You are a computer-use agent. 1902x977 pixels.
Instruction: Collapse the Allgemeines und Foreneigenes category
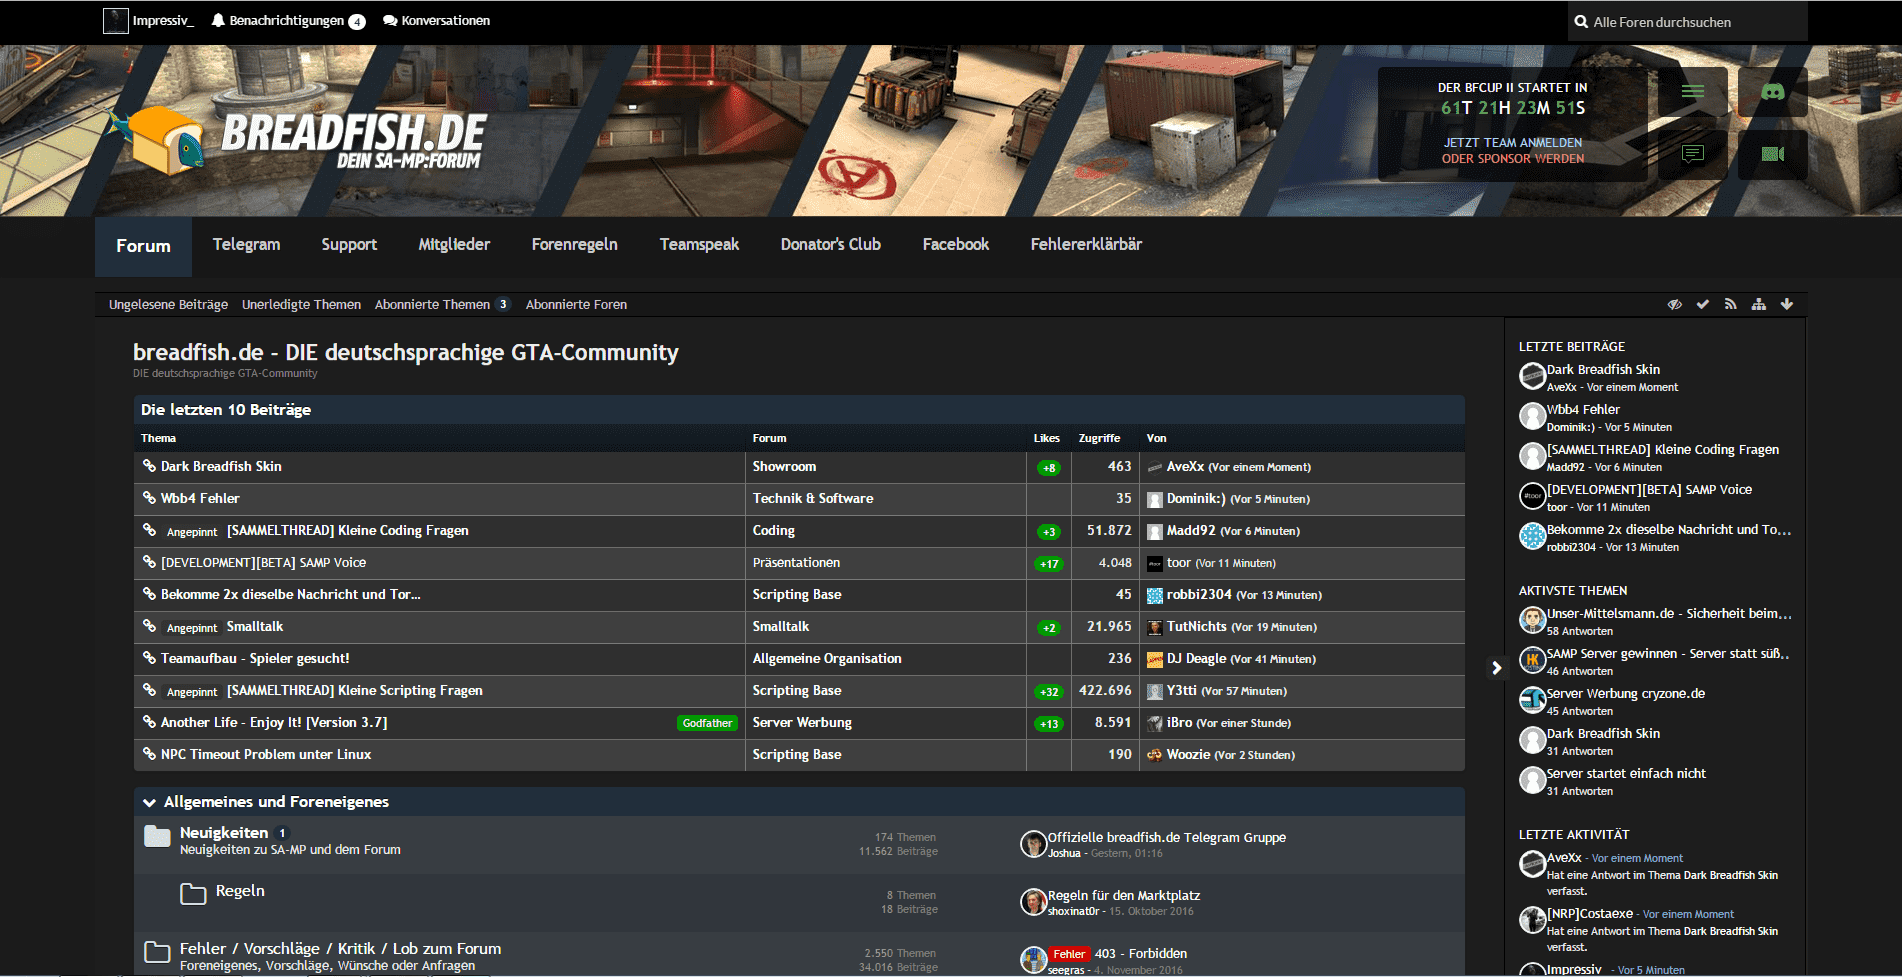149,802
